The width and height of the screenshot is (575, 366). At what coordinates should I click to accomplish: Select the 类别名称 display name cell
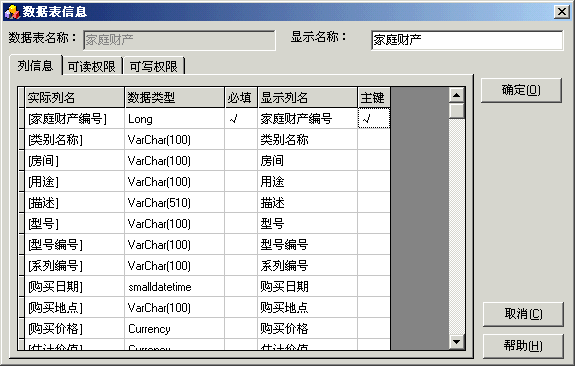click(x=307, y=139)
